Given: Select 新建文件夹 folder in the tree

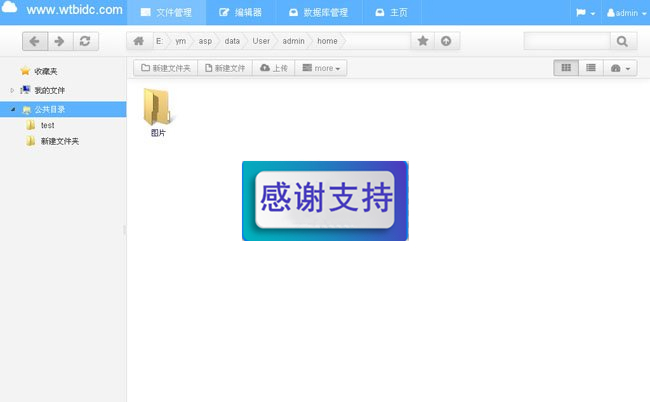Looking at the screenshot, I should coord(59,141).
